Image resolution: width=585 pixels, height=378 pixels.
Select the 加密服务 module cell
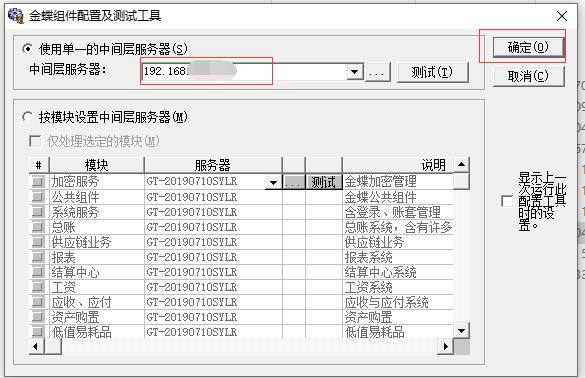(x=97, y=182)
